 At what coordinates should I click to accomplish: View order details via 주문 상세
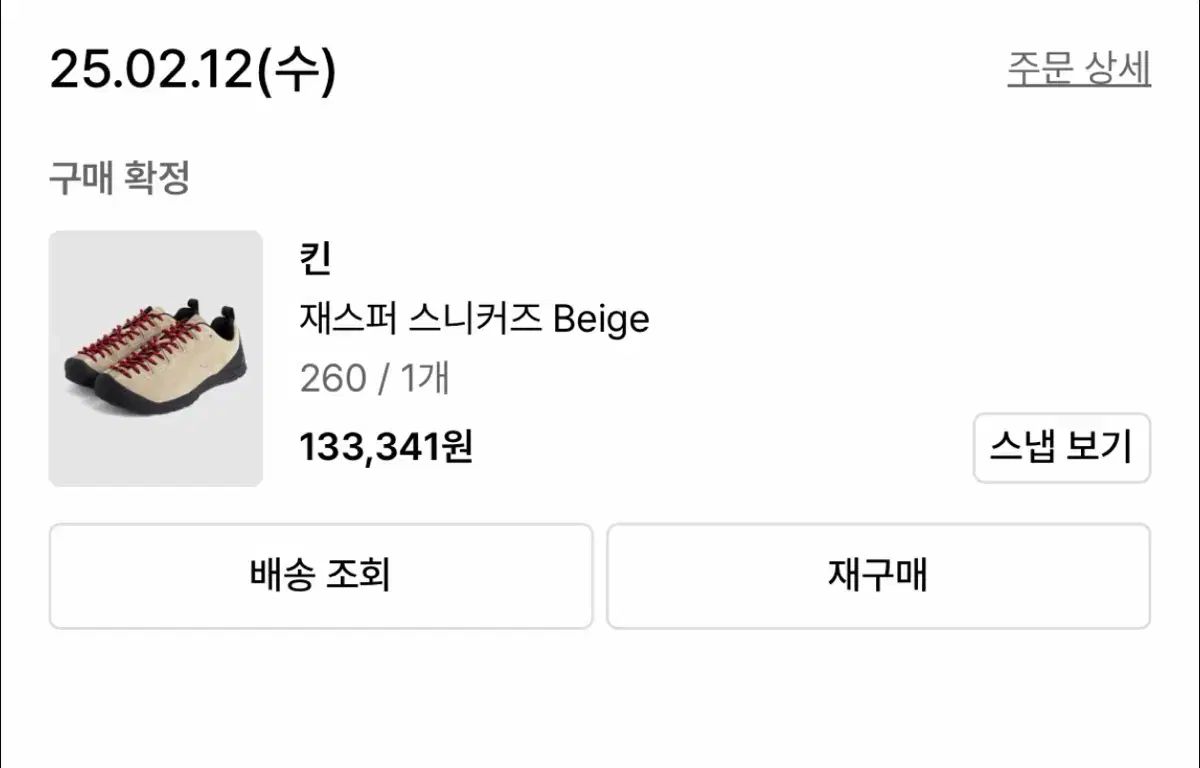click(1078, 69)
